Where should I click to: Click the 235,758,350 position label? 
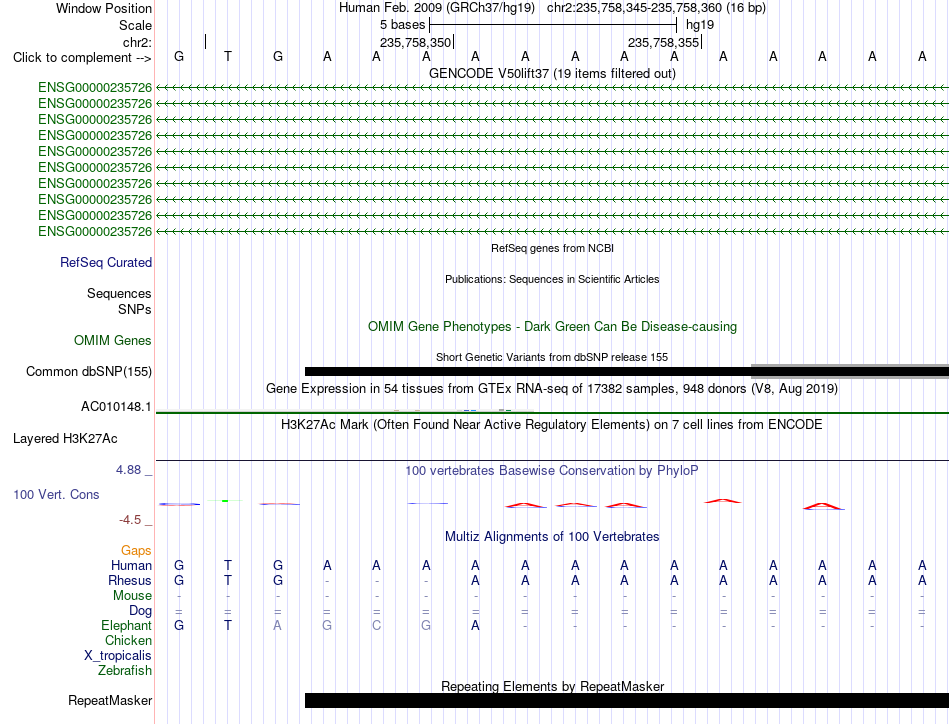click(x=416, y=42)
